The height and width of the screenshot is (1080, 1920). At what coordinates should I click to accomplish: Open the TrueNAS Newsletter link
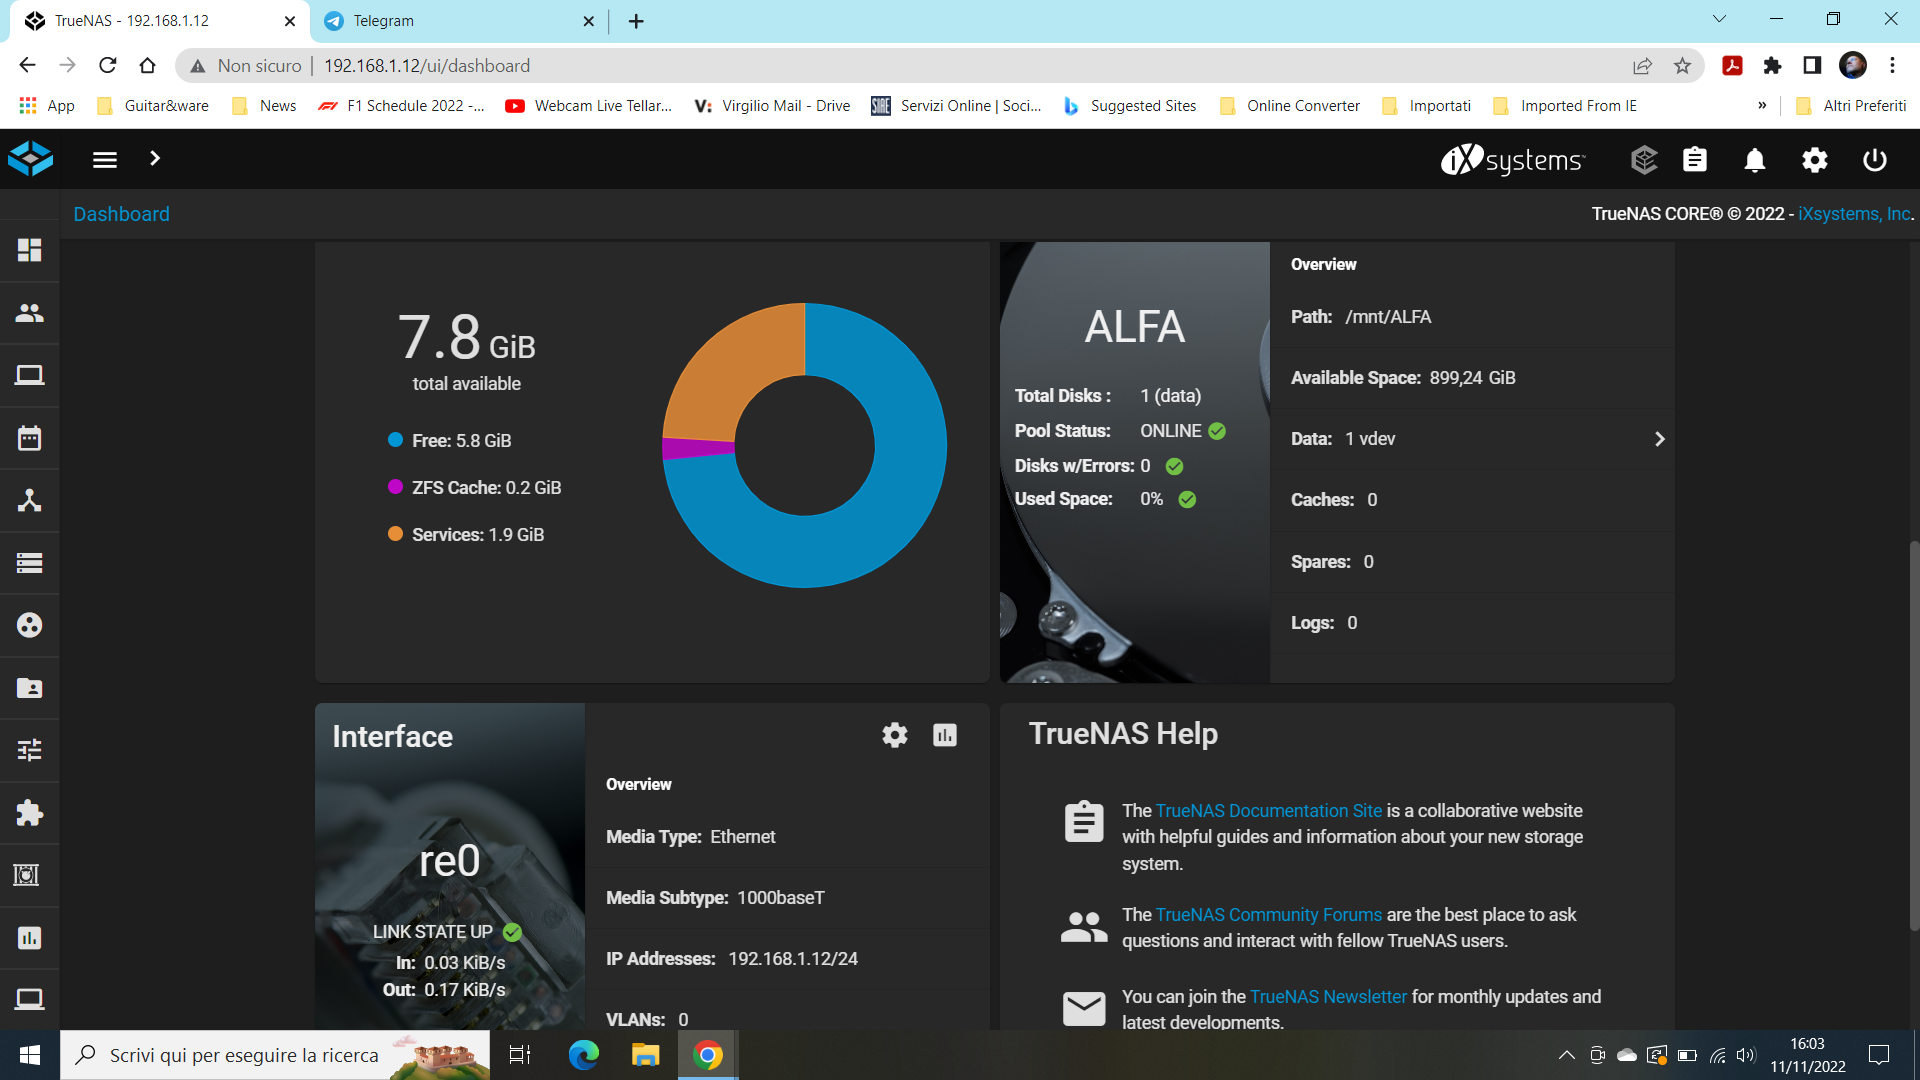[1328, 997]
